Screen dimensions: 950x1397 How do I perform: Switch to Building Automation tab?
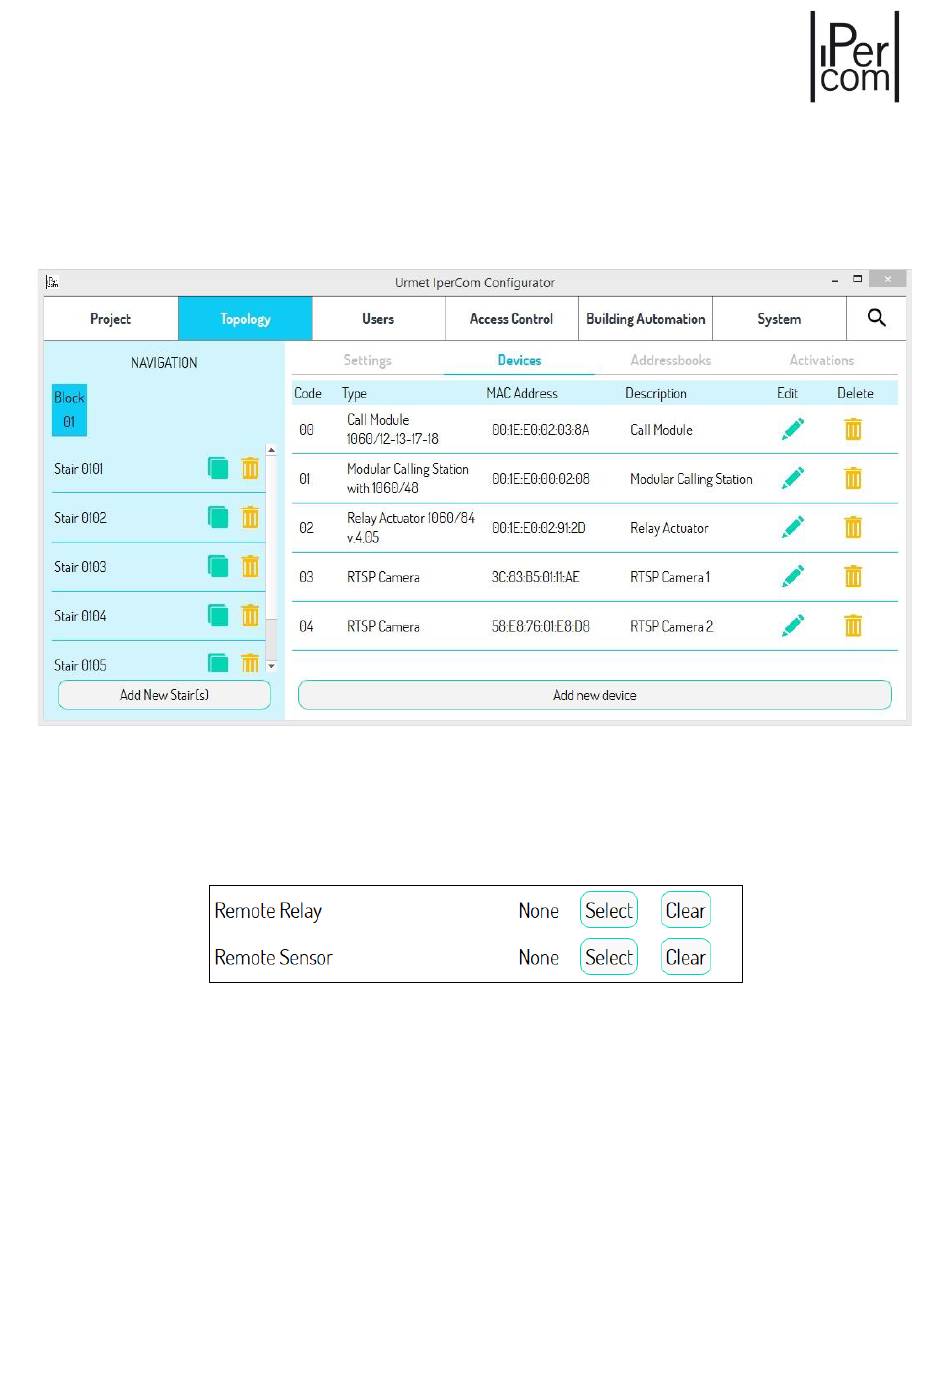645,319
